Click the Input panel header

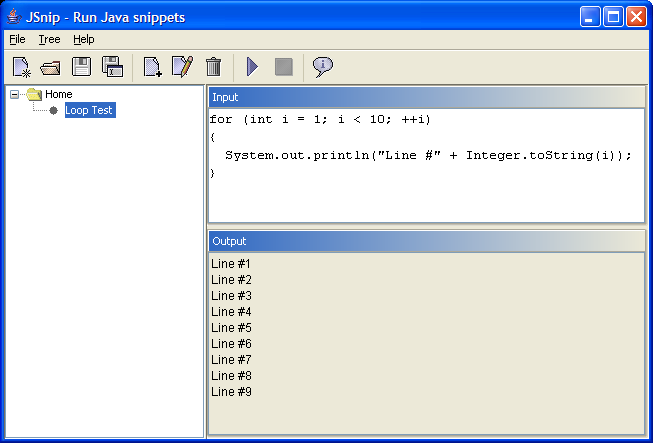(426, 97)
